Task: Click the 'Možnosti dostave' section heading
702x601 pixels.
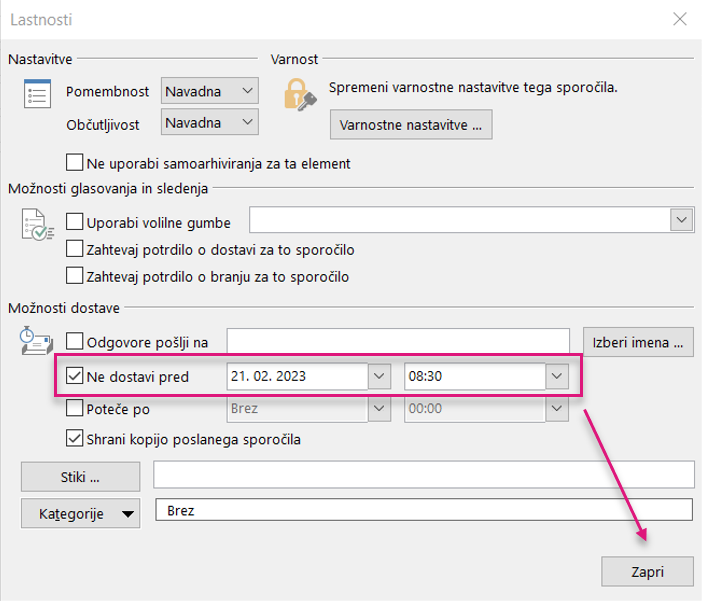Action: (x=64, y=308)
